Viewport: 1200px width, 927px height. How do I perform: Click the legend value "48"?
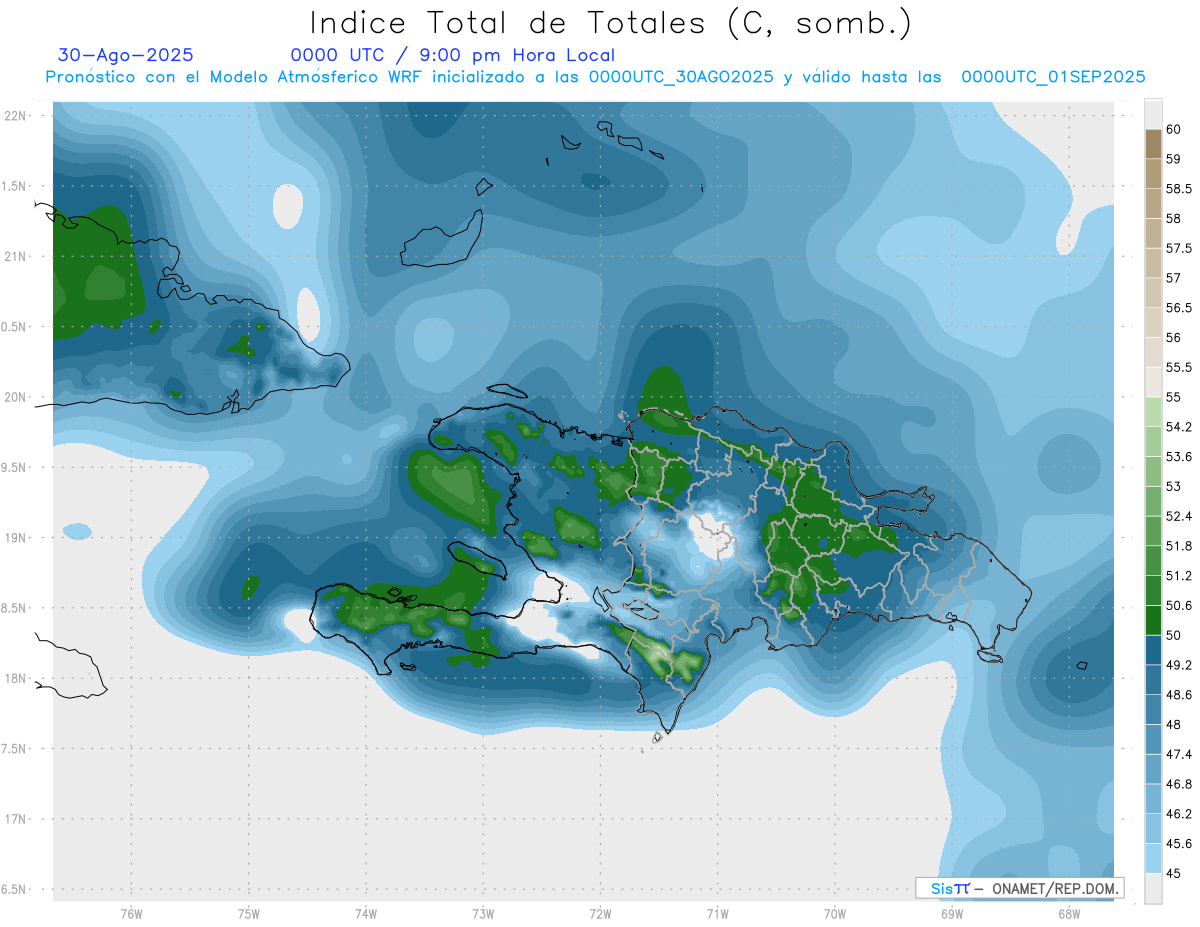[x=1174, y=724]
